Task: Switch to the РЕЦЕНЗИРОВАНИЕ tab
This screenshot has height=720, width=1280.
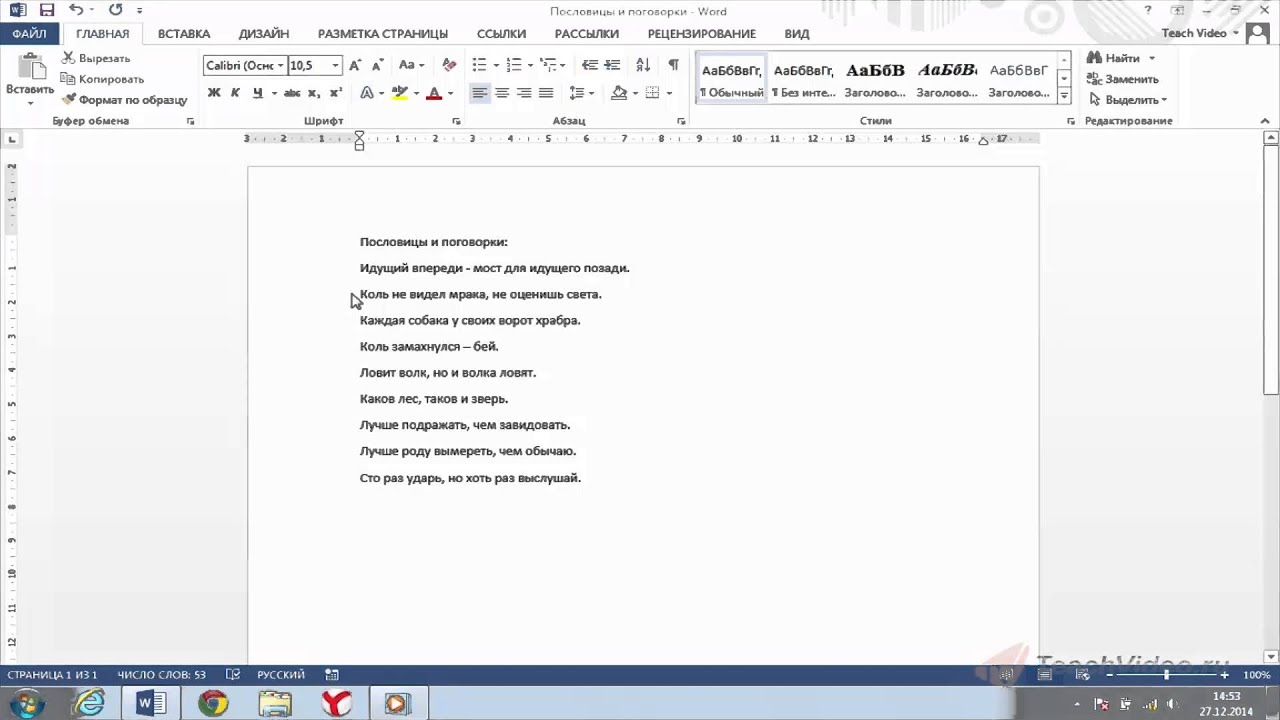Action: 701,33
